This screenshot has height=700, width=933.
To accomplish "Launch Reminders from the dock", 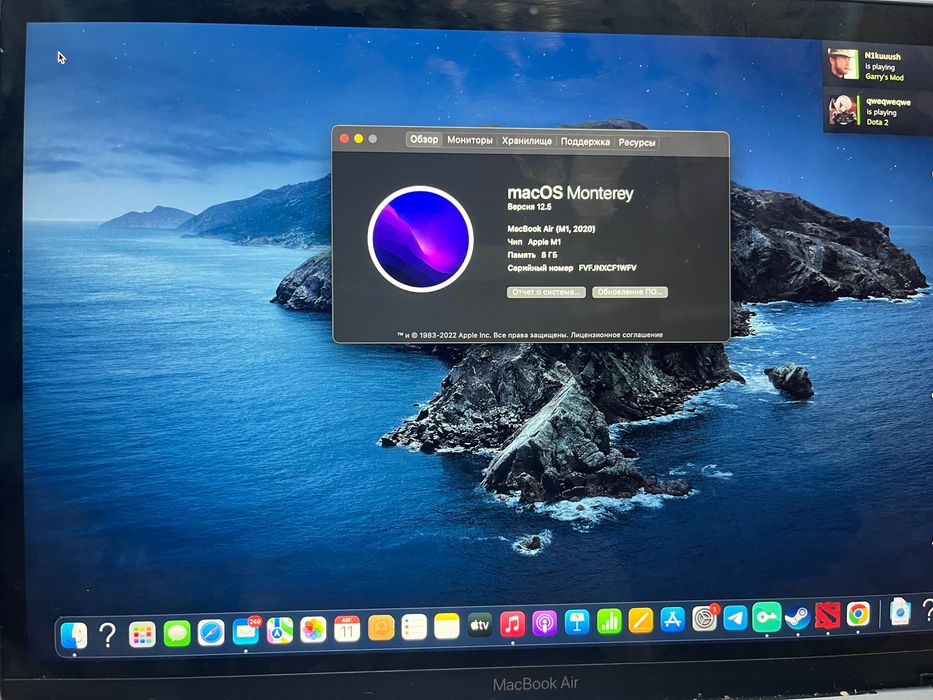I will [x=414, y=627].
